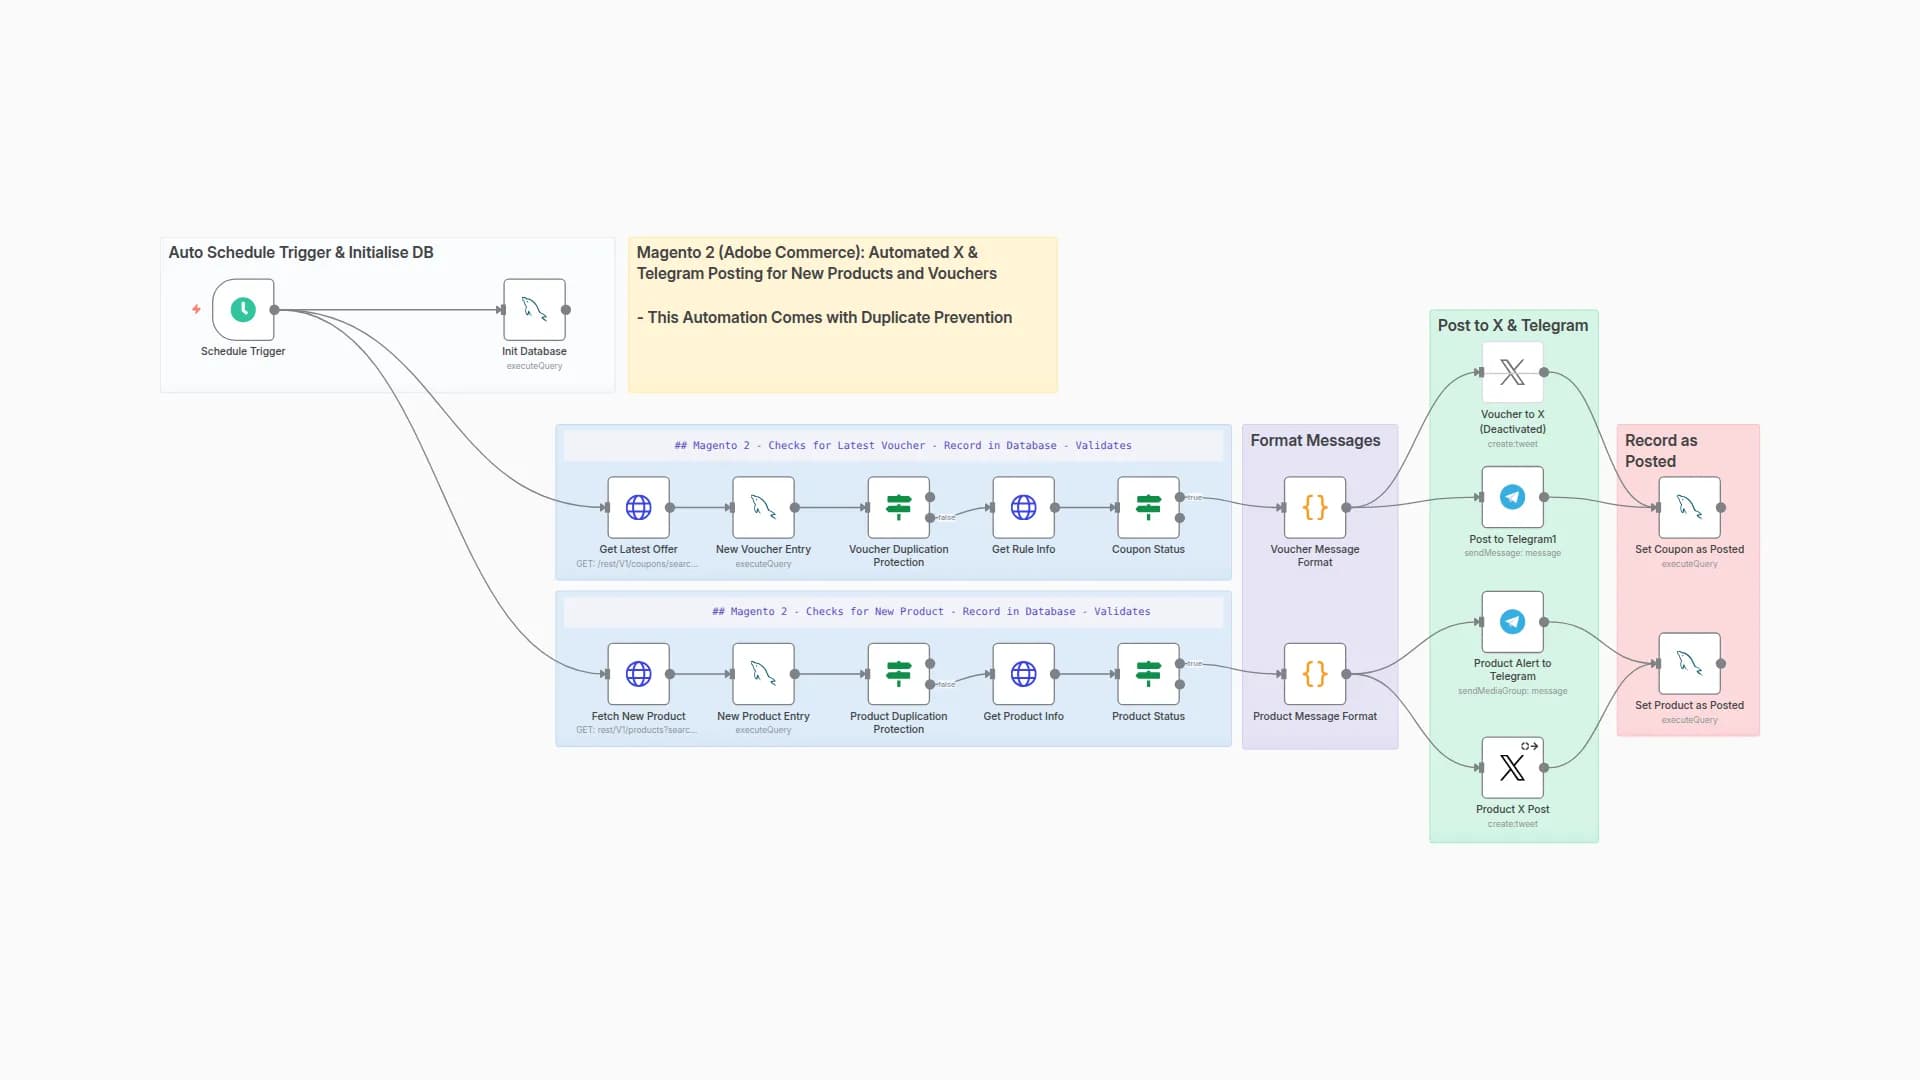Click the red trigger lightning bolt icon
The height and width of the screenshot is (1080, 1920).
(196, 310)
